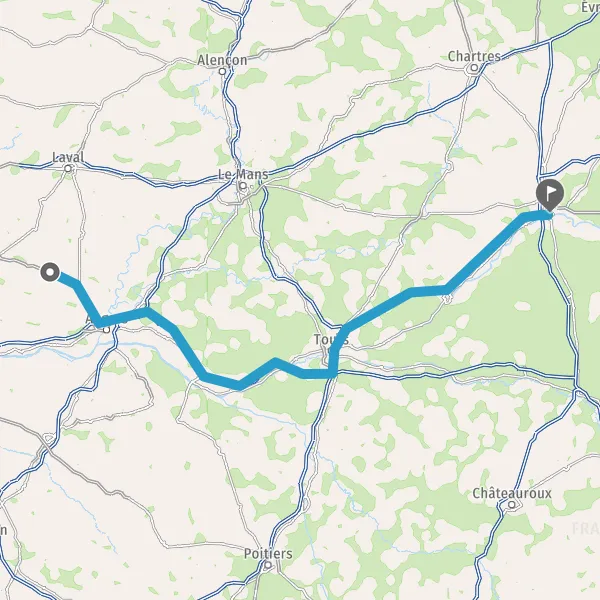Click the Alençon city label
The width and height of the screenshot is (600, 600).
coord(222,60)
